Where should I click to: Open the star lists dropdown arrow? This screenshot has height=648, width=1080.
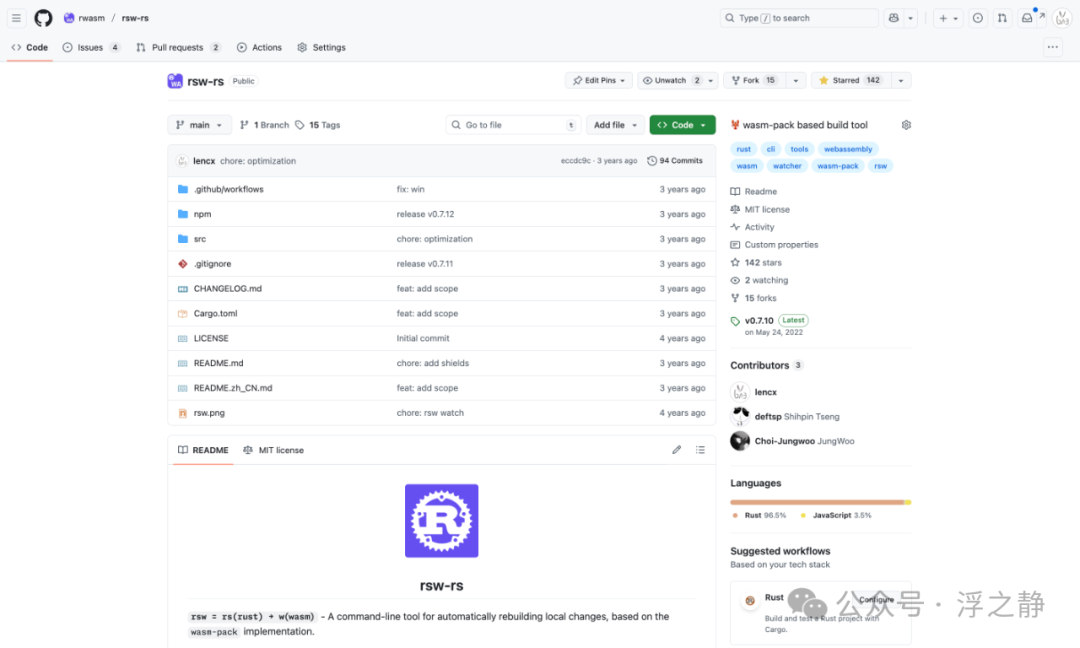pyautogui.click(x=901, y=81)
